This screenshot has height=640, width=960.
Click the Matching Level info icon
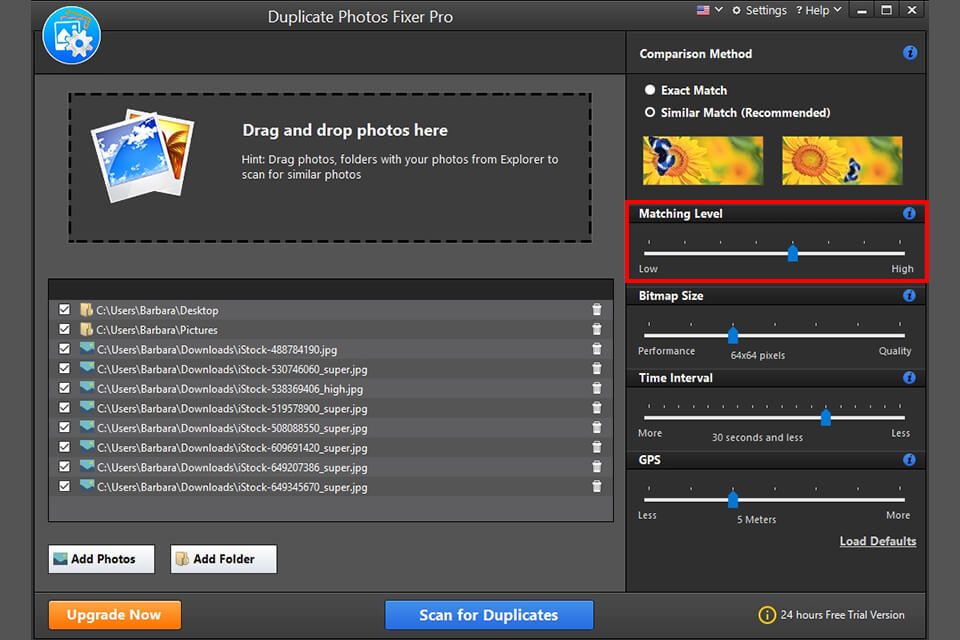click(x=909, y=213)
